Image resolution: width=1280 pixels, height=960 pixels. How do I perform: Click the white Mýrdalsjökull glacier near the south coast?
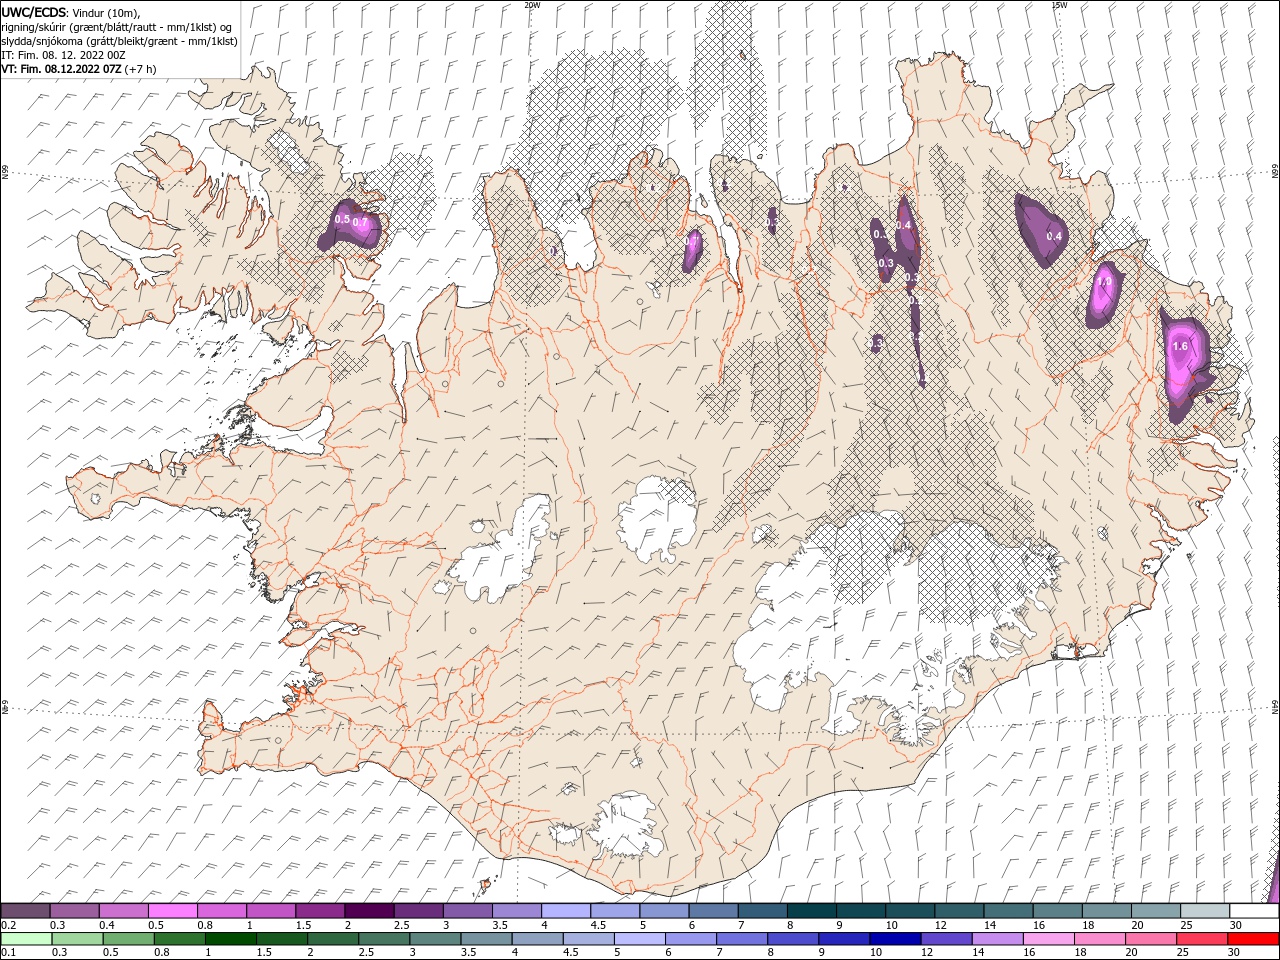click(x=625, y=825)
